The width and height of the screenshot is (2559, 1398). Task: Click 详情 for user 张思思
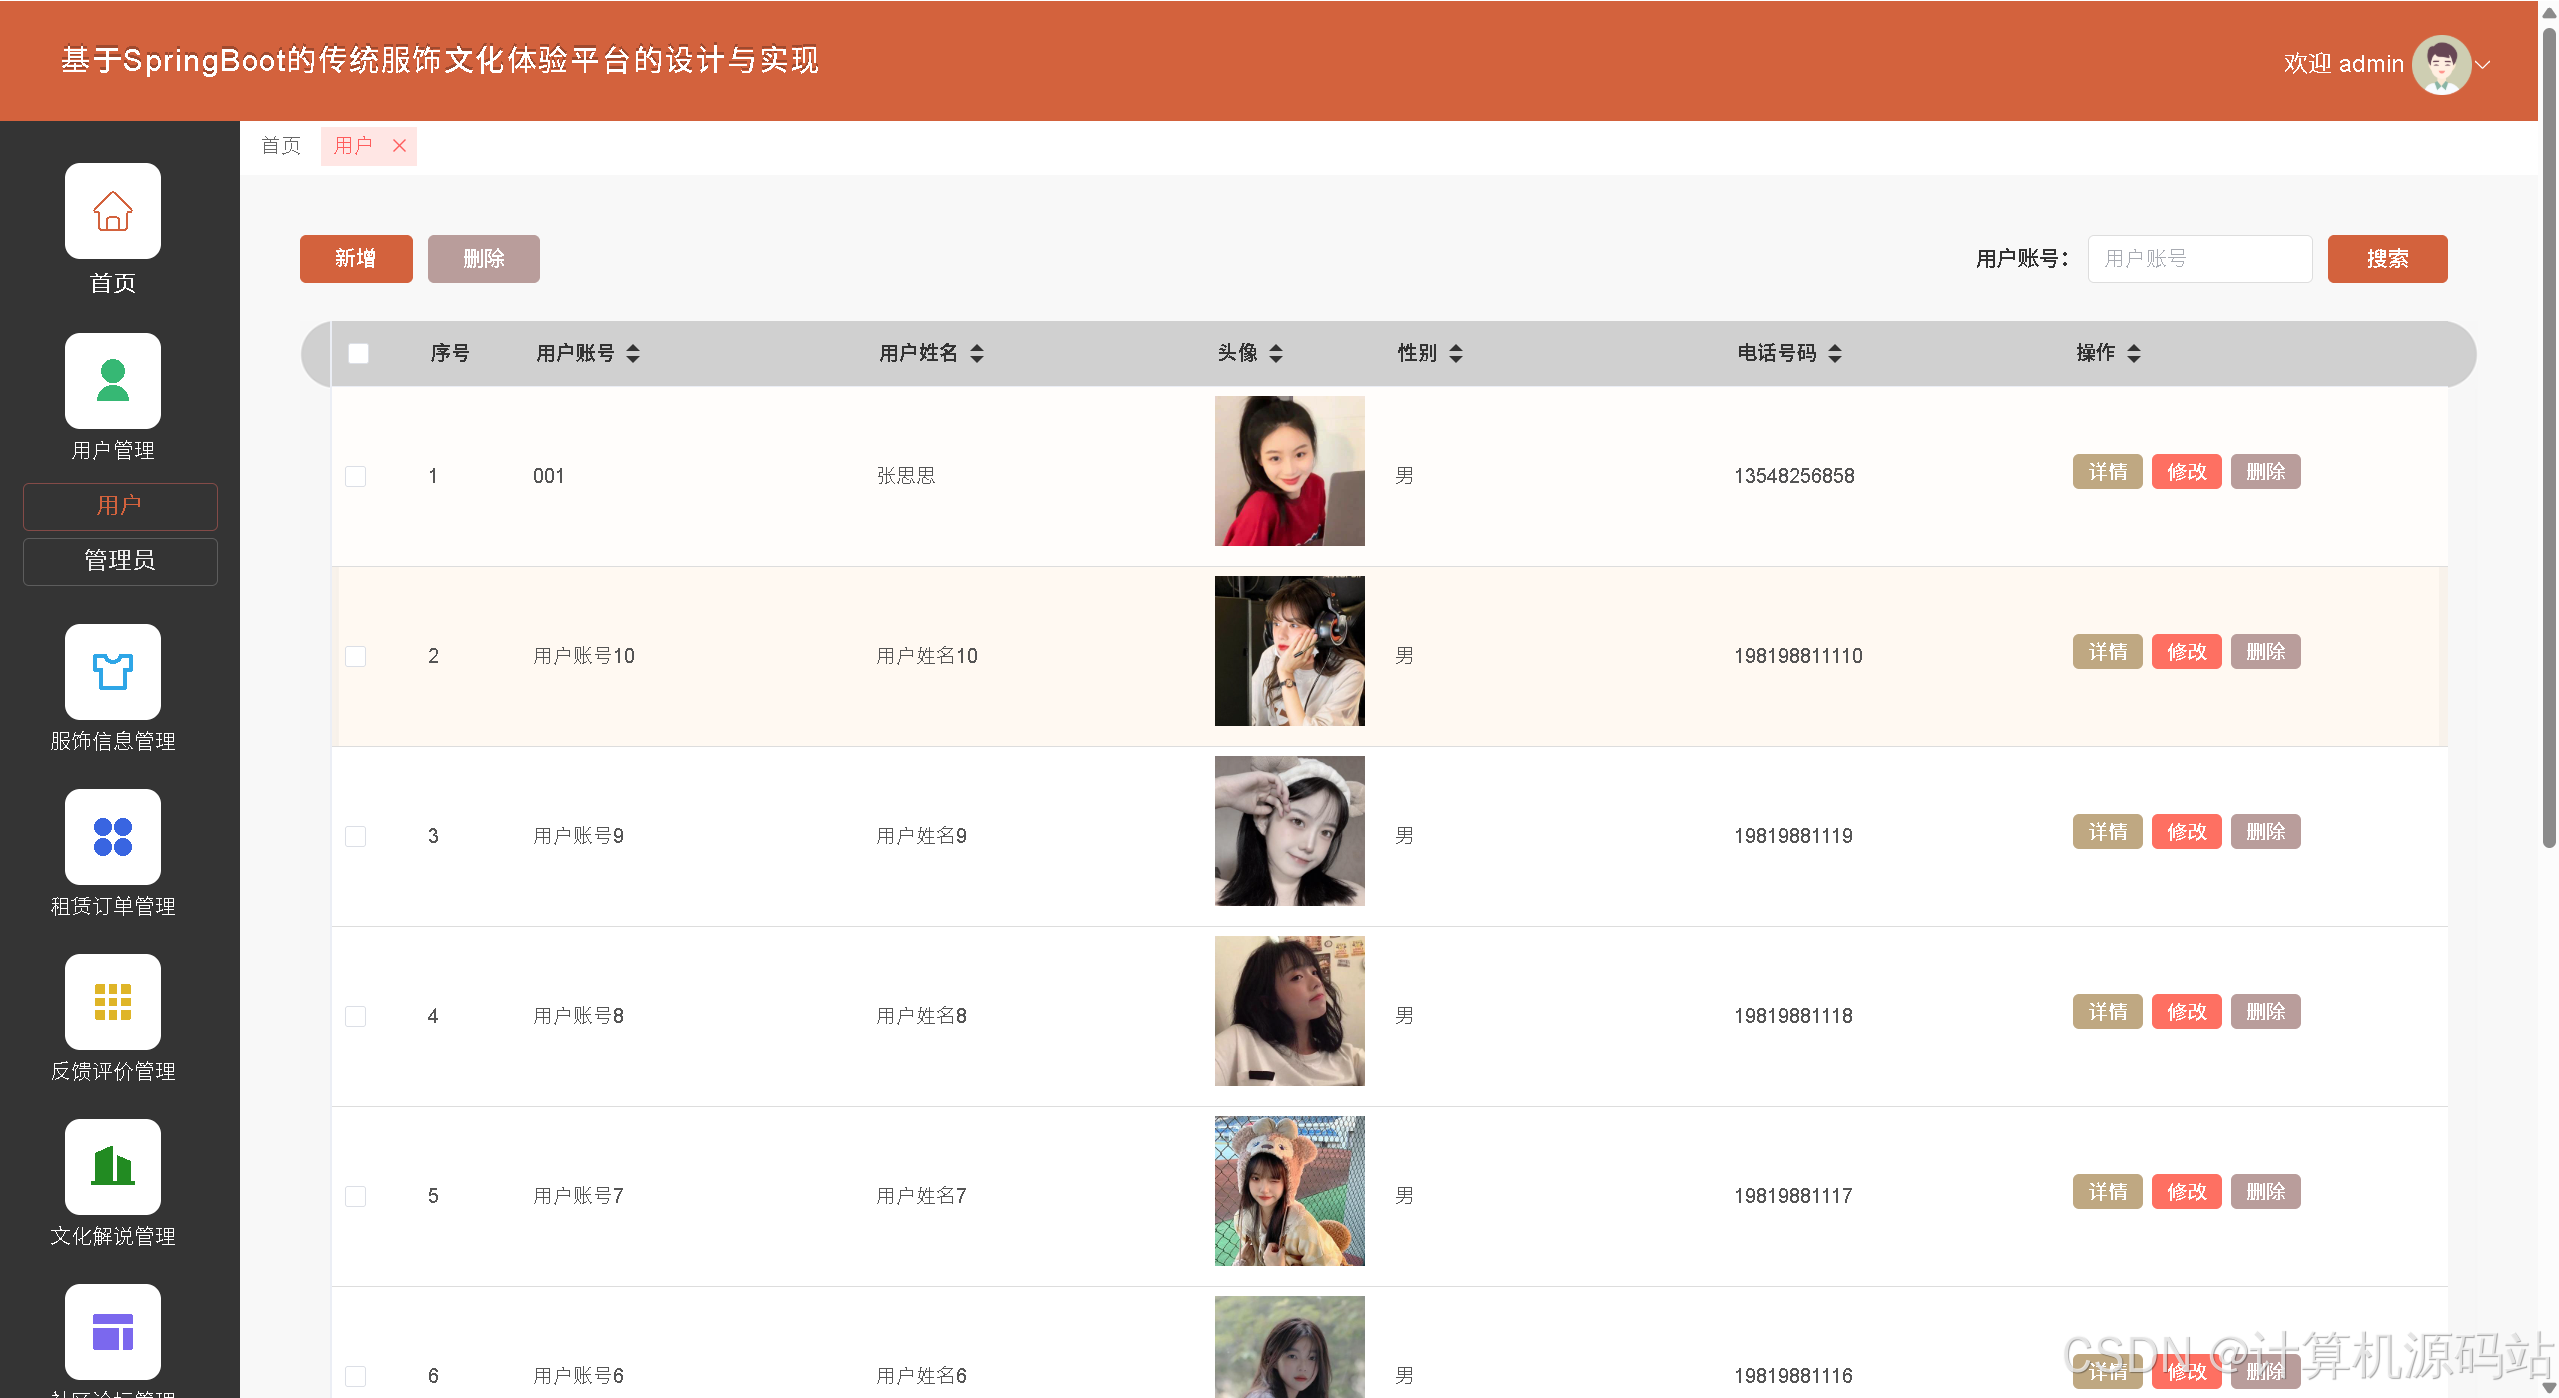pos(2107,472)
